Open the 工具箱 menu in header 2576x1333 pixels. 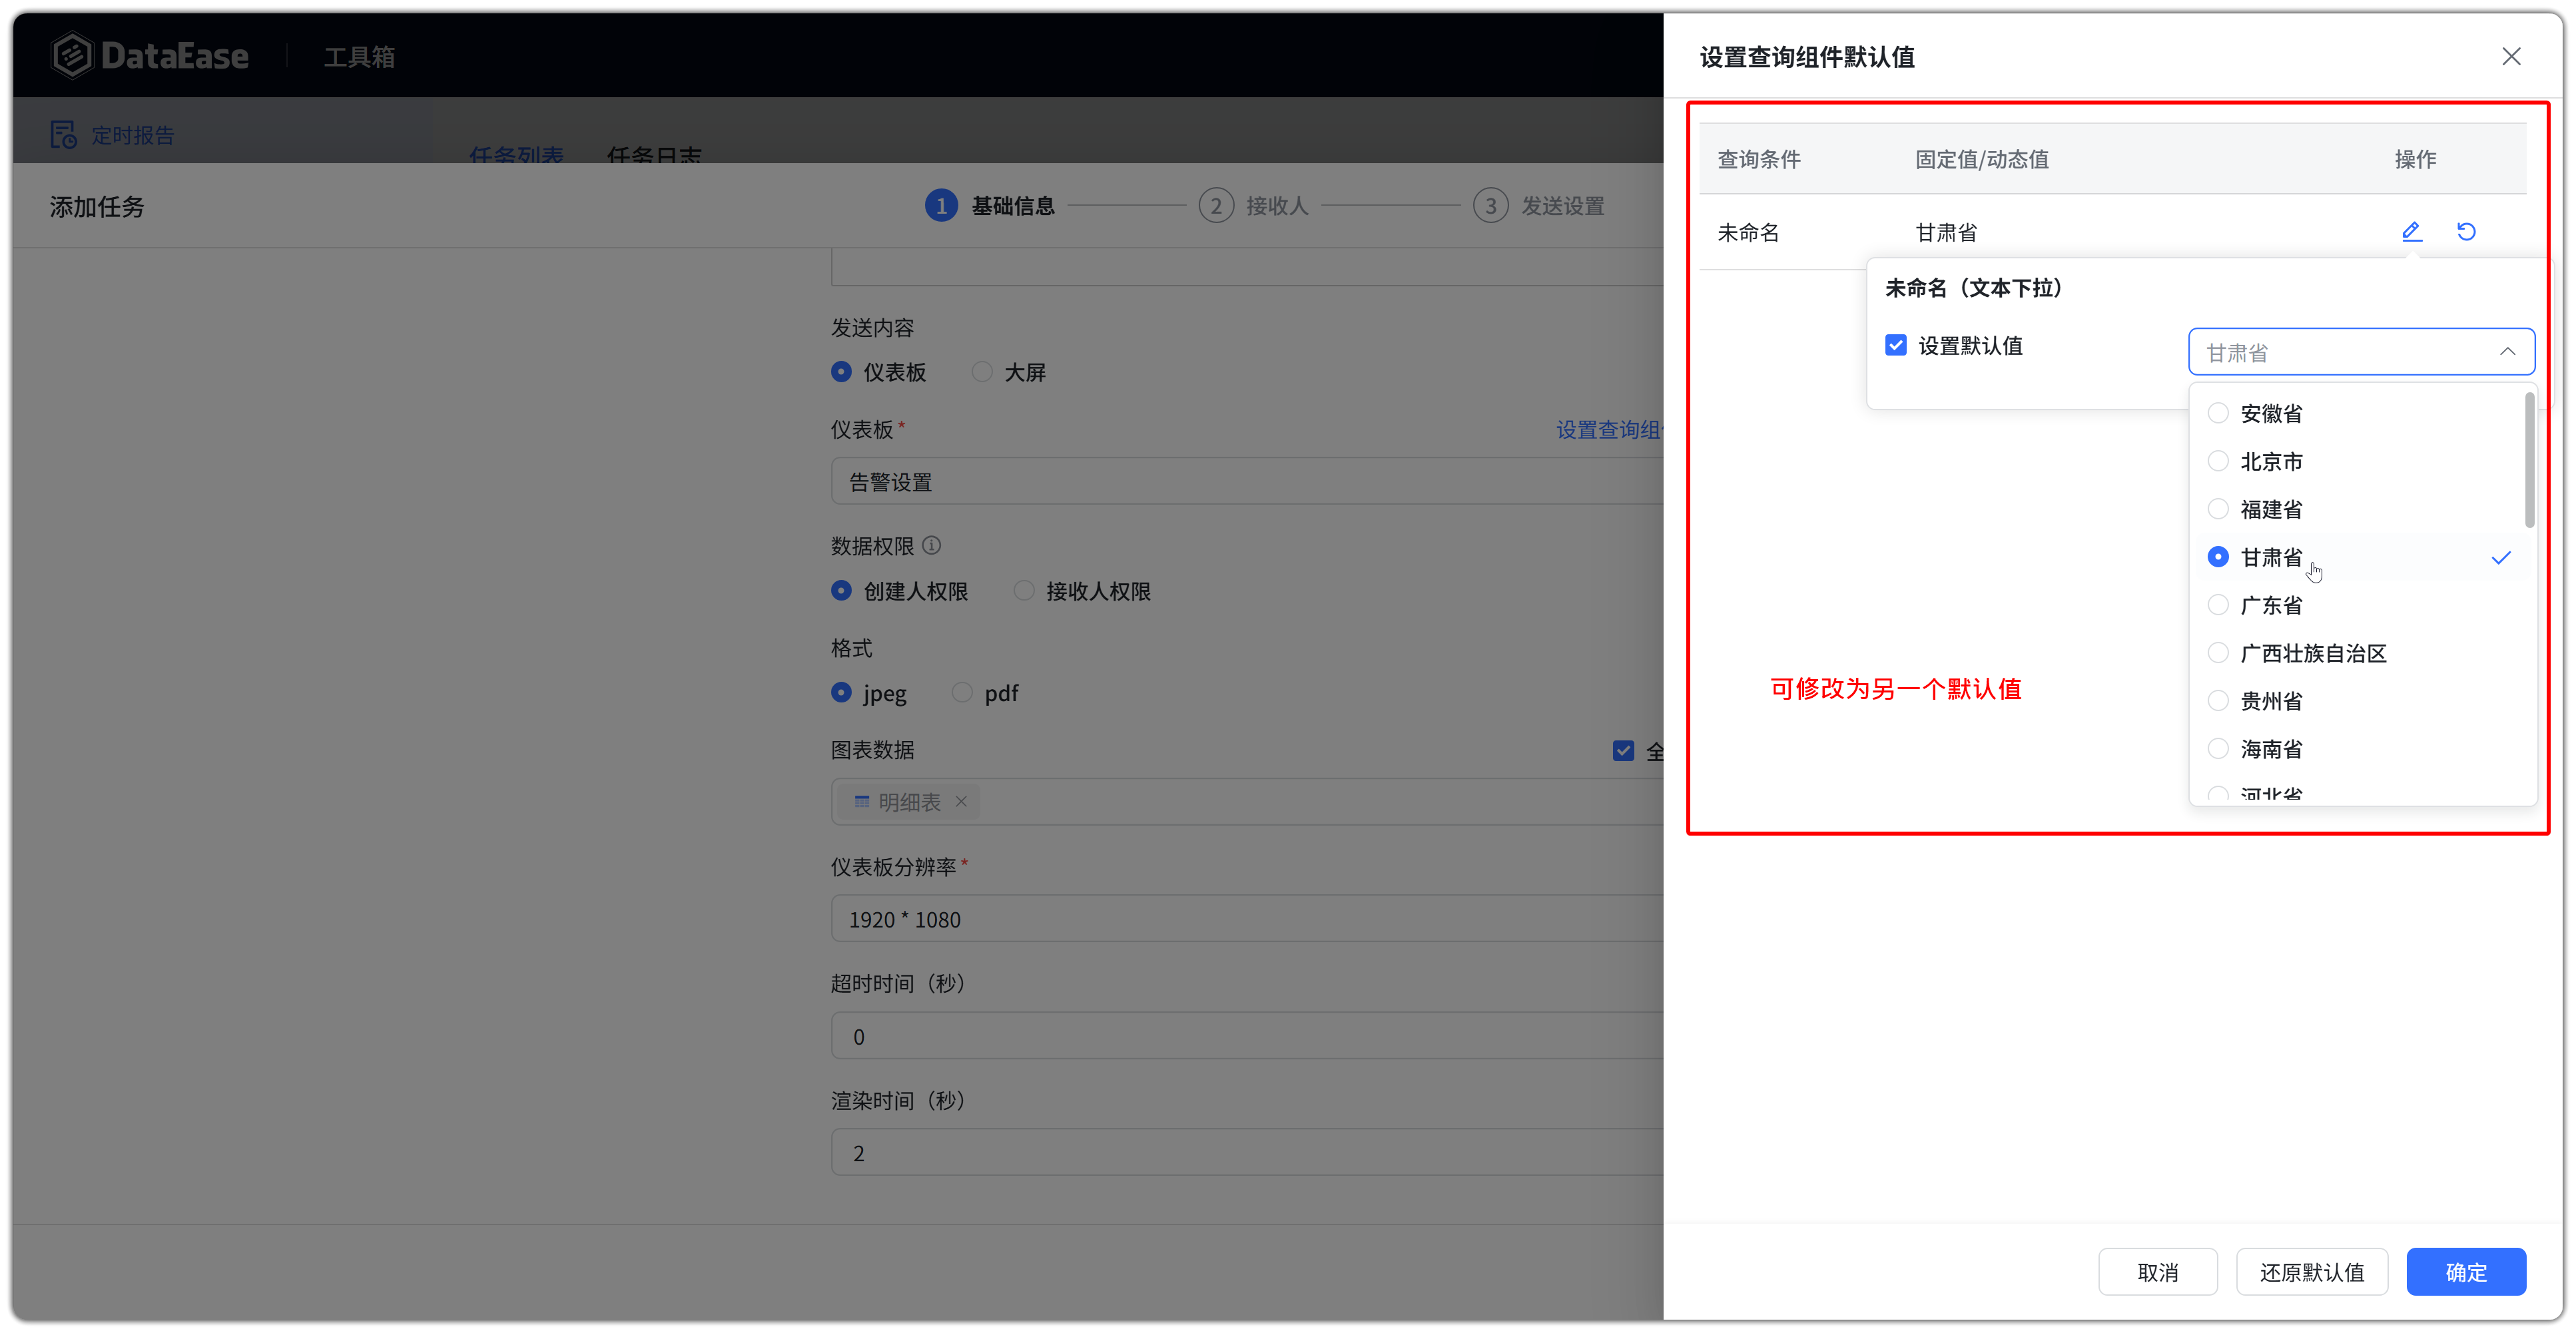point(359,57)
